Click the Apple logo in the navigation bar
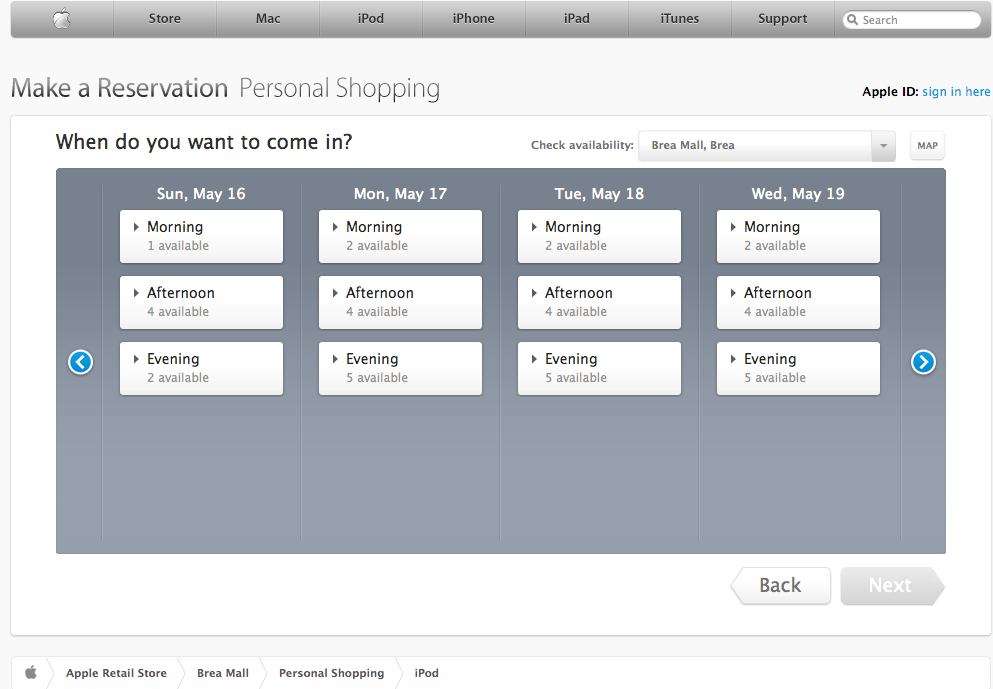This screenshot has width=993, height=689. point(61,19)
